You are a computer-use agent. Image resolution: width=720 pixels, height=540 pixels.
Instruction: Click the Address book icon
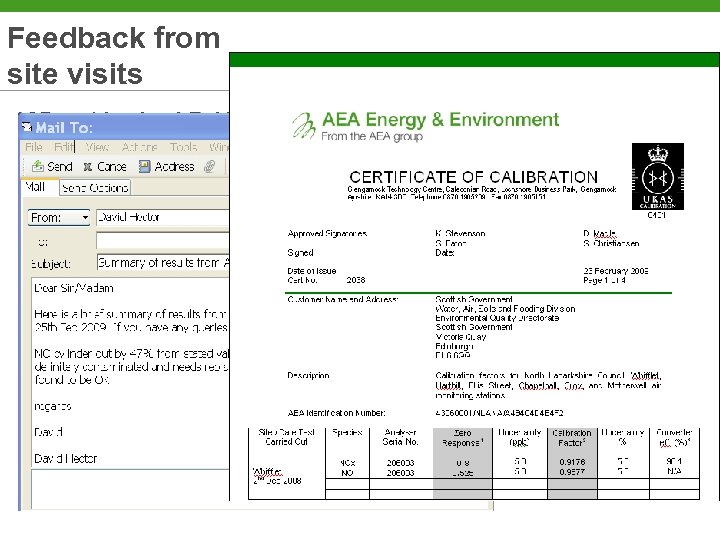145,166
